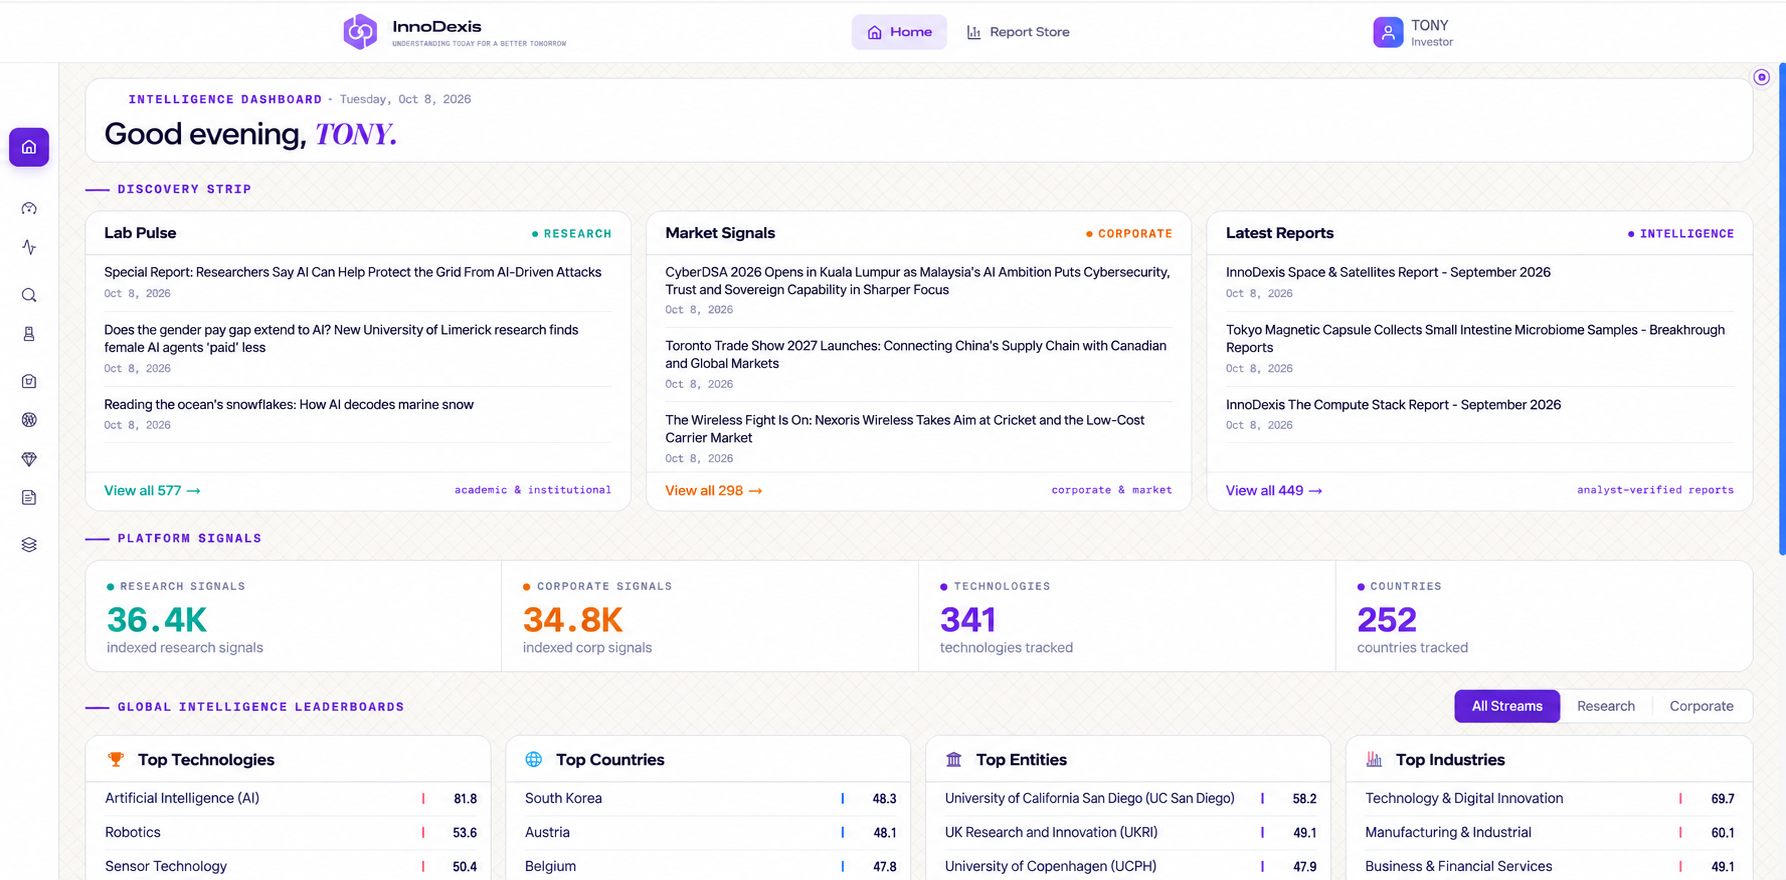Open the document page icon in sidebar
The height and width of the screenshot is (880, 1786).
(29, 497)
